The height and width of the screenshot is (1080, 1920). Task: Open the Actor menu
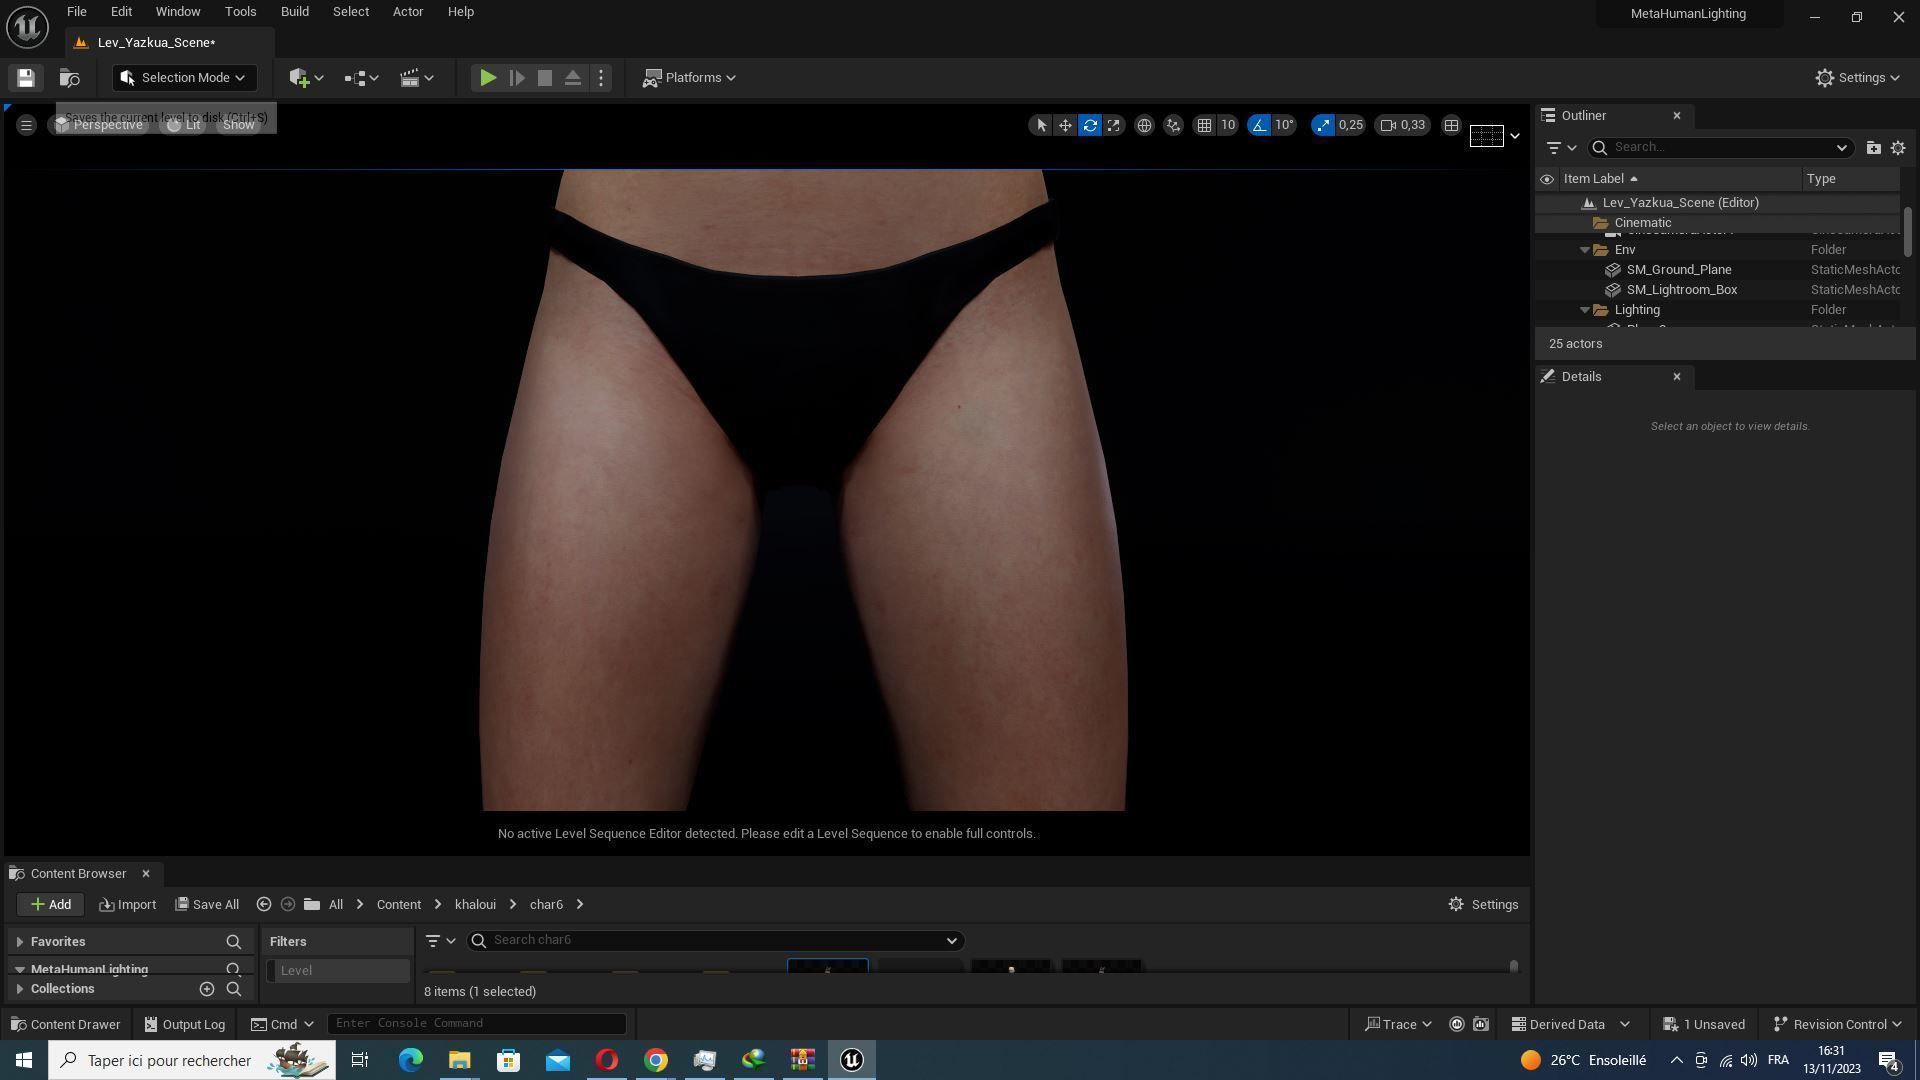pyautogui.click(x=407, y=12)
